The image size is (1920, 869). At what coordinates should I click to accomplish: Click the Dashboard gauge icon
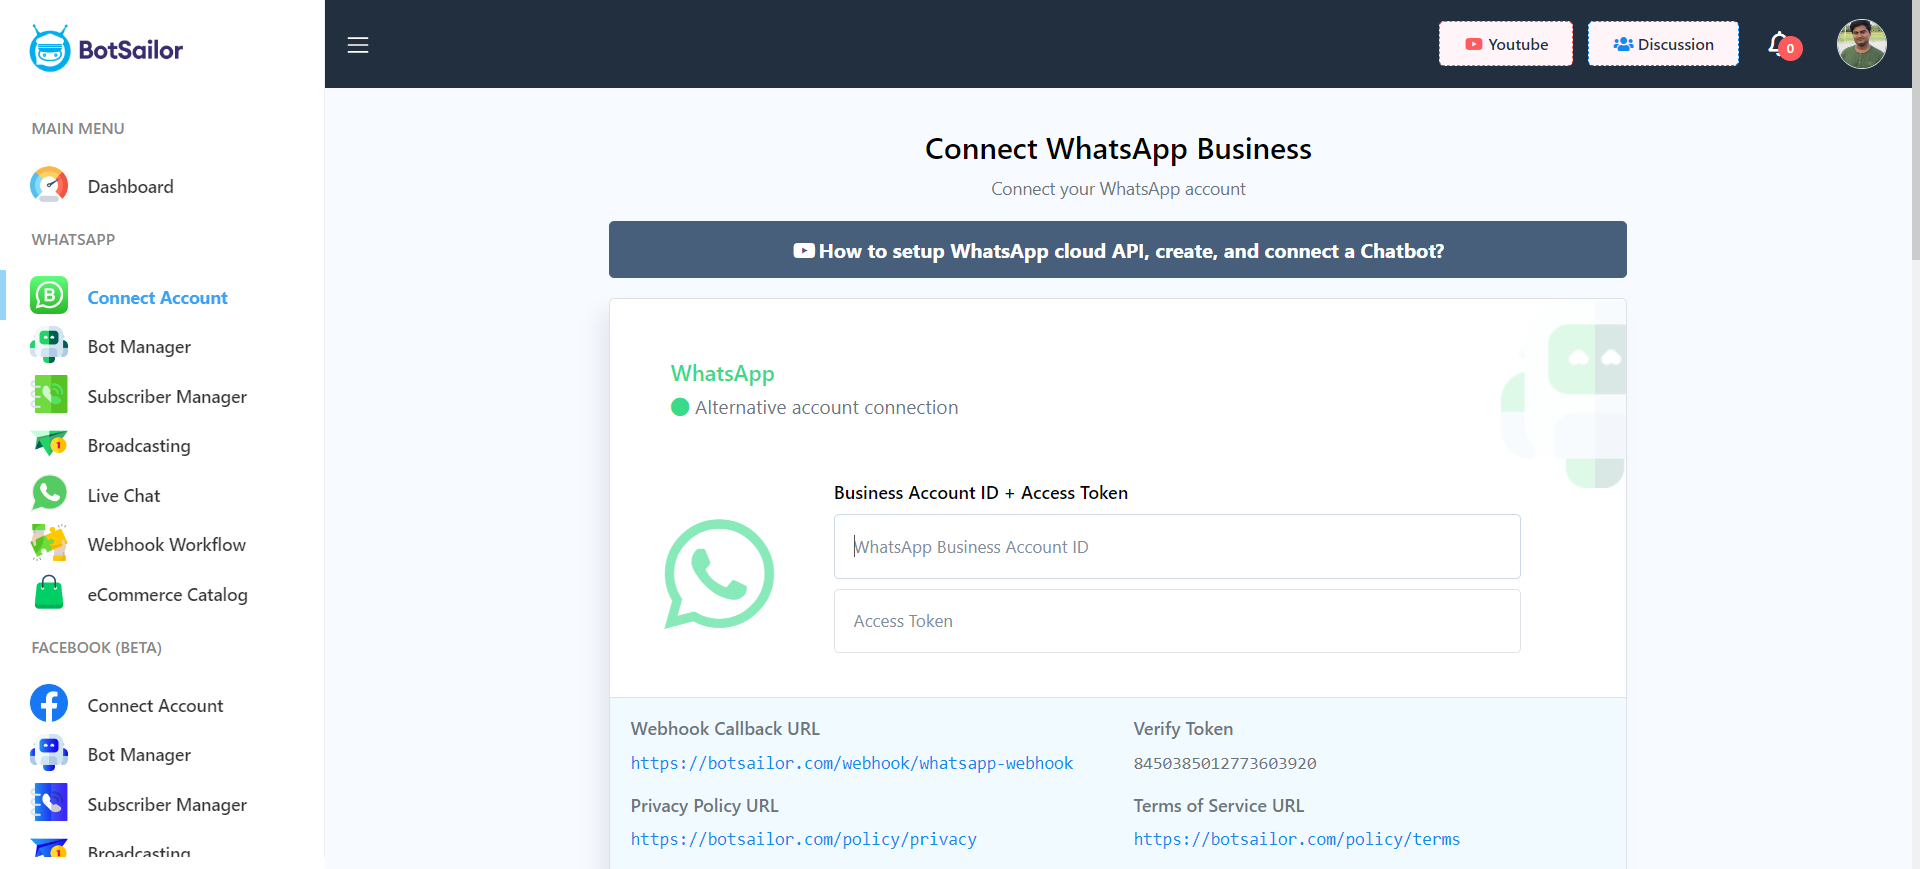49,185
